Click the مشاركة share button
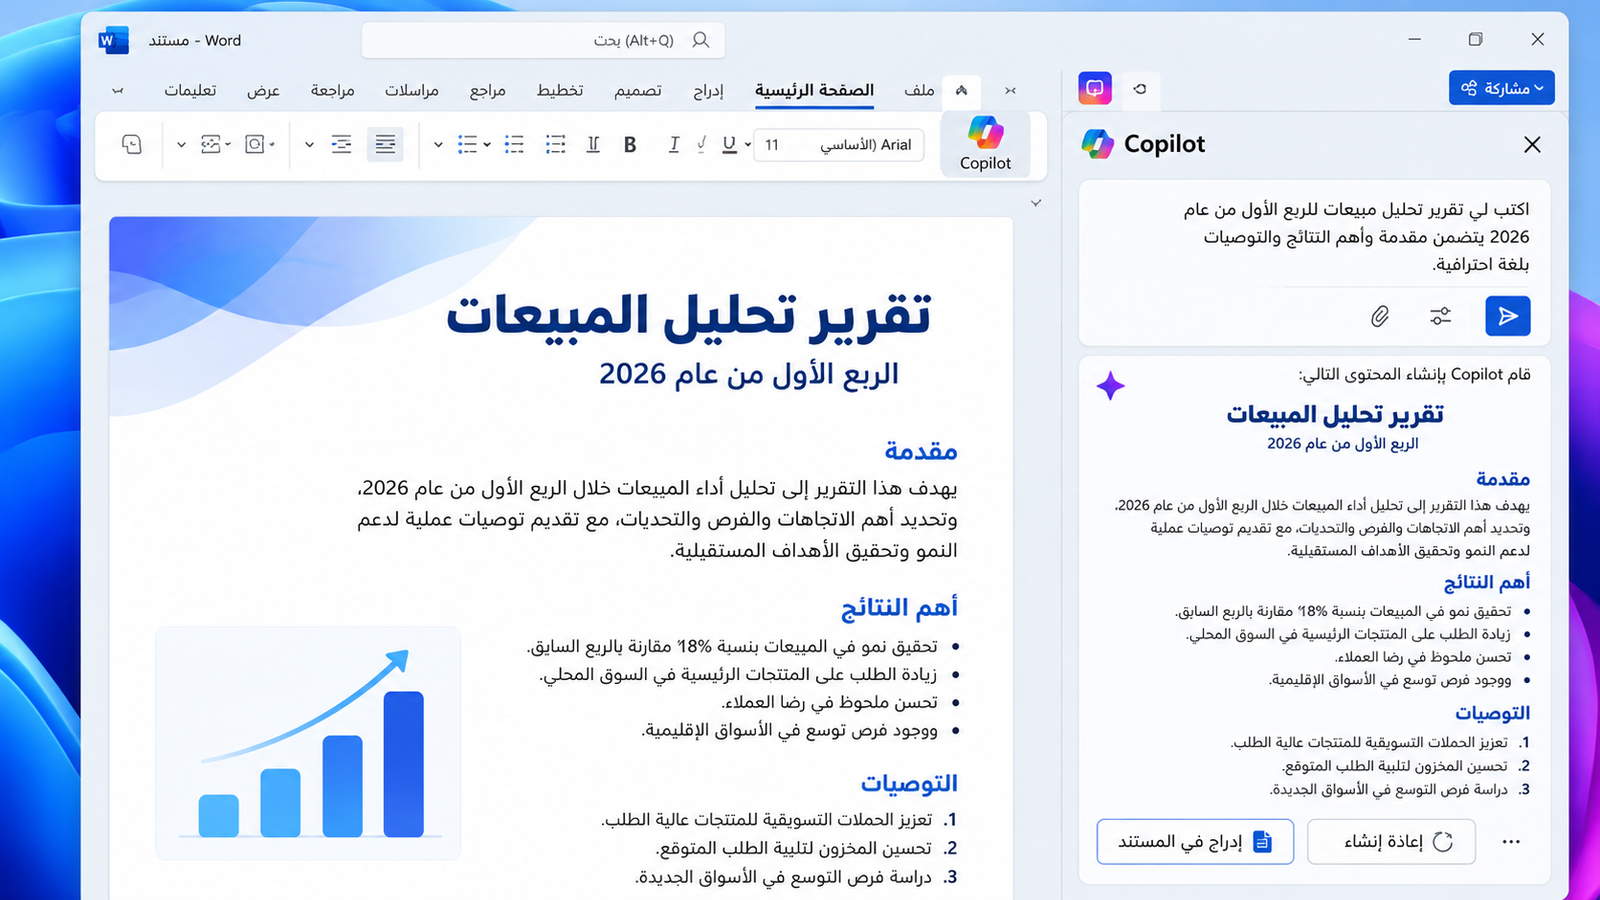Screen dimensions: 1600x900 [1502, 88]
